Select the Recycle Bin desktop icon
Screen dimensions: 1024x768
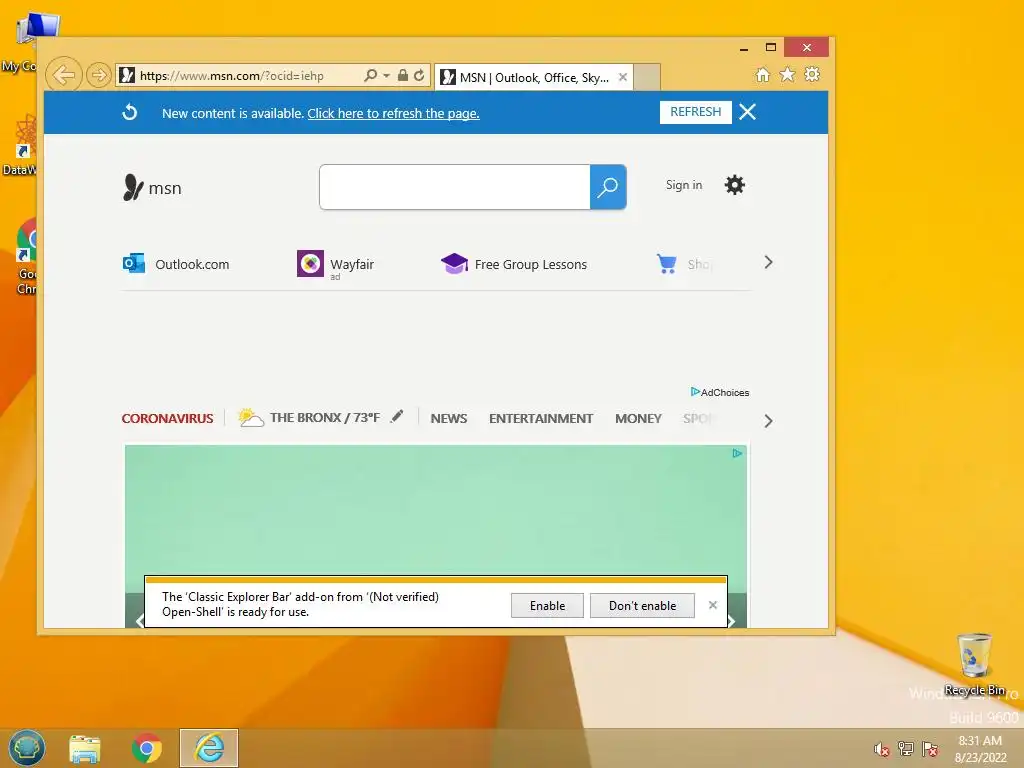(x=974, y=664)
